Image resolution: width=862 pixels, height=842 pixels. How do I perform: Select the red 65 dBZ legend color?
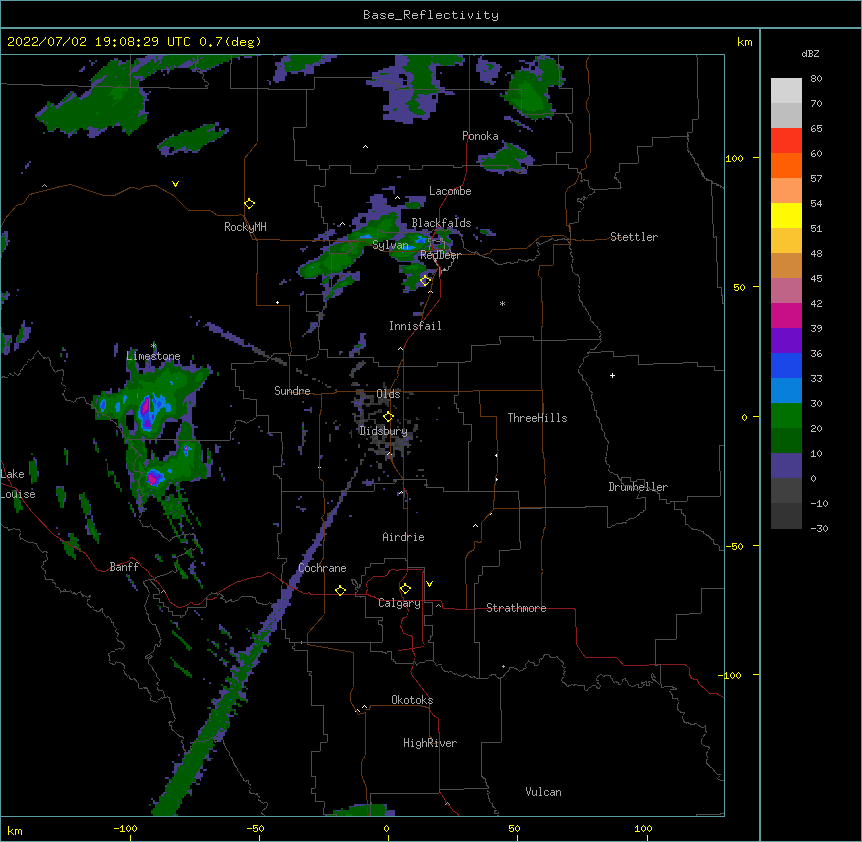(x=786, y=141)
